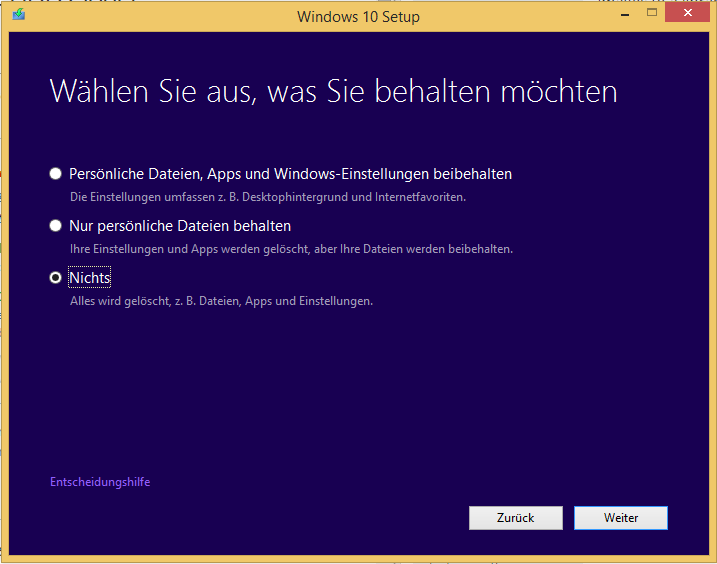Select radio button for keeping files, apps and settings
Screen dimensions: 717x564
tap(56, 174)
